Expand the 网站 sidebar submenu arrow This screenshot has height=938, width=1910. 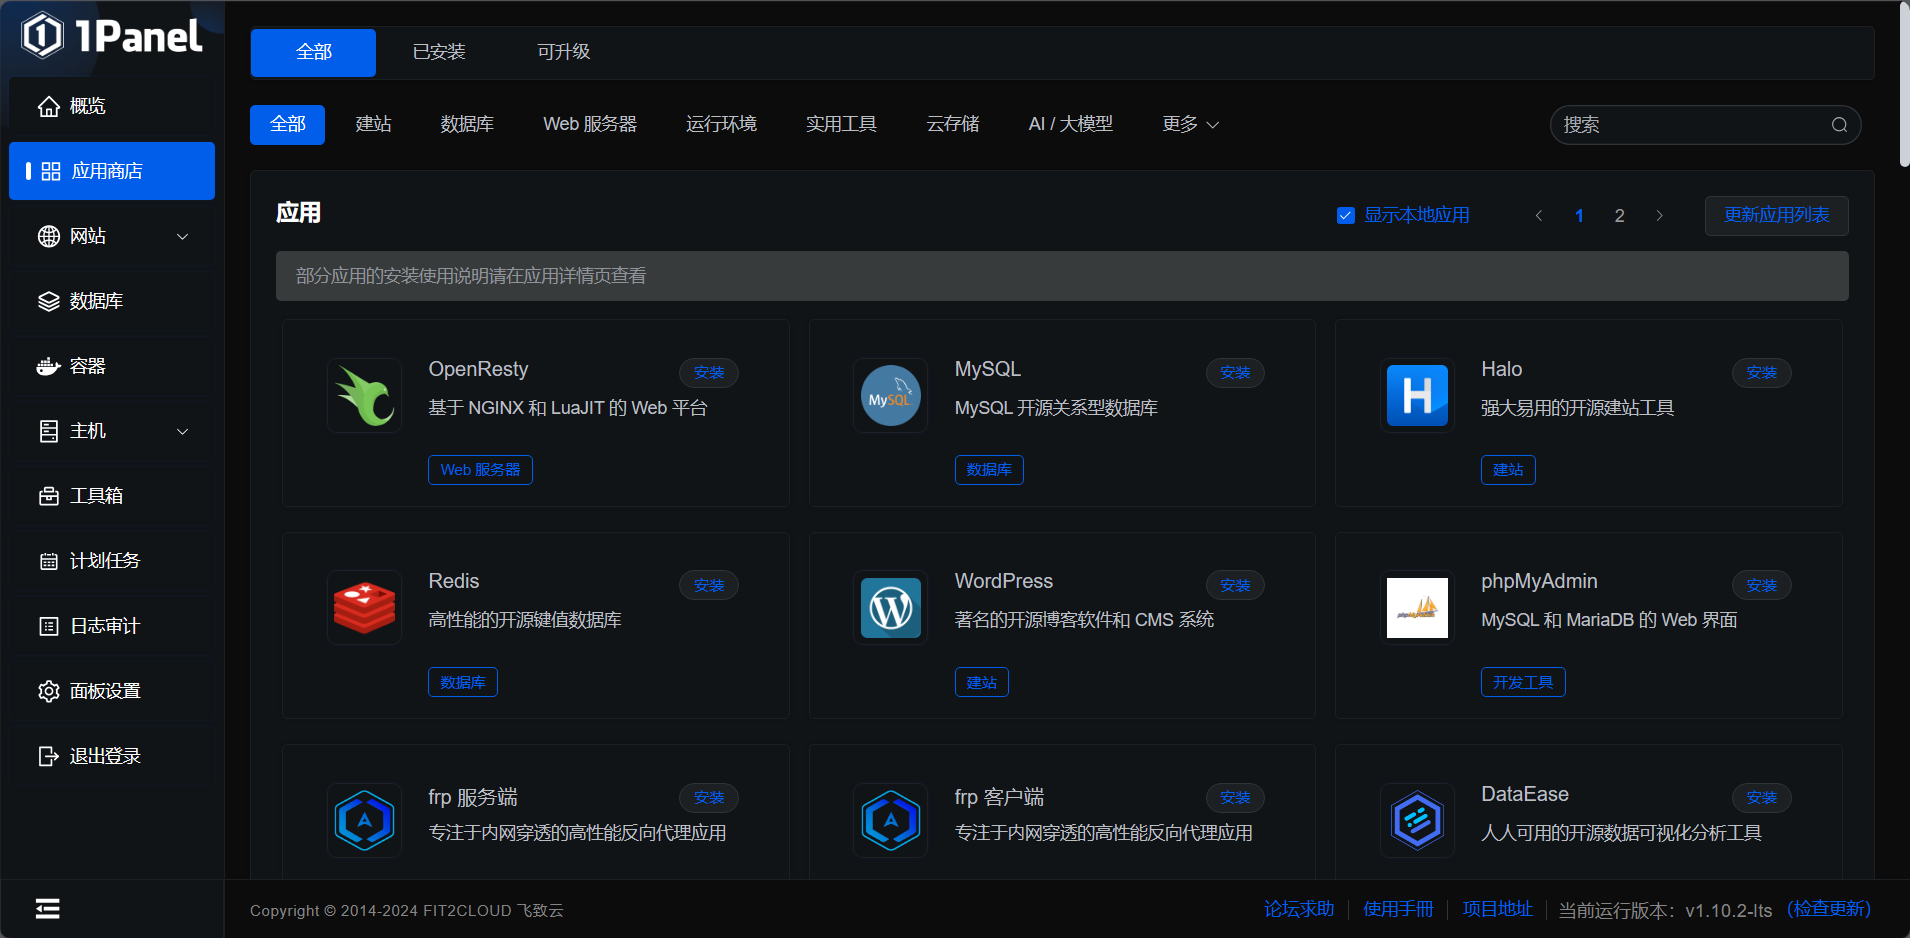(183, 237)
